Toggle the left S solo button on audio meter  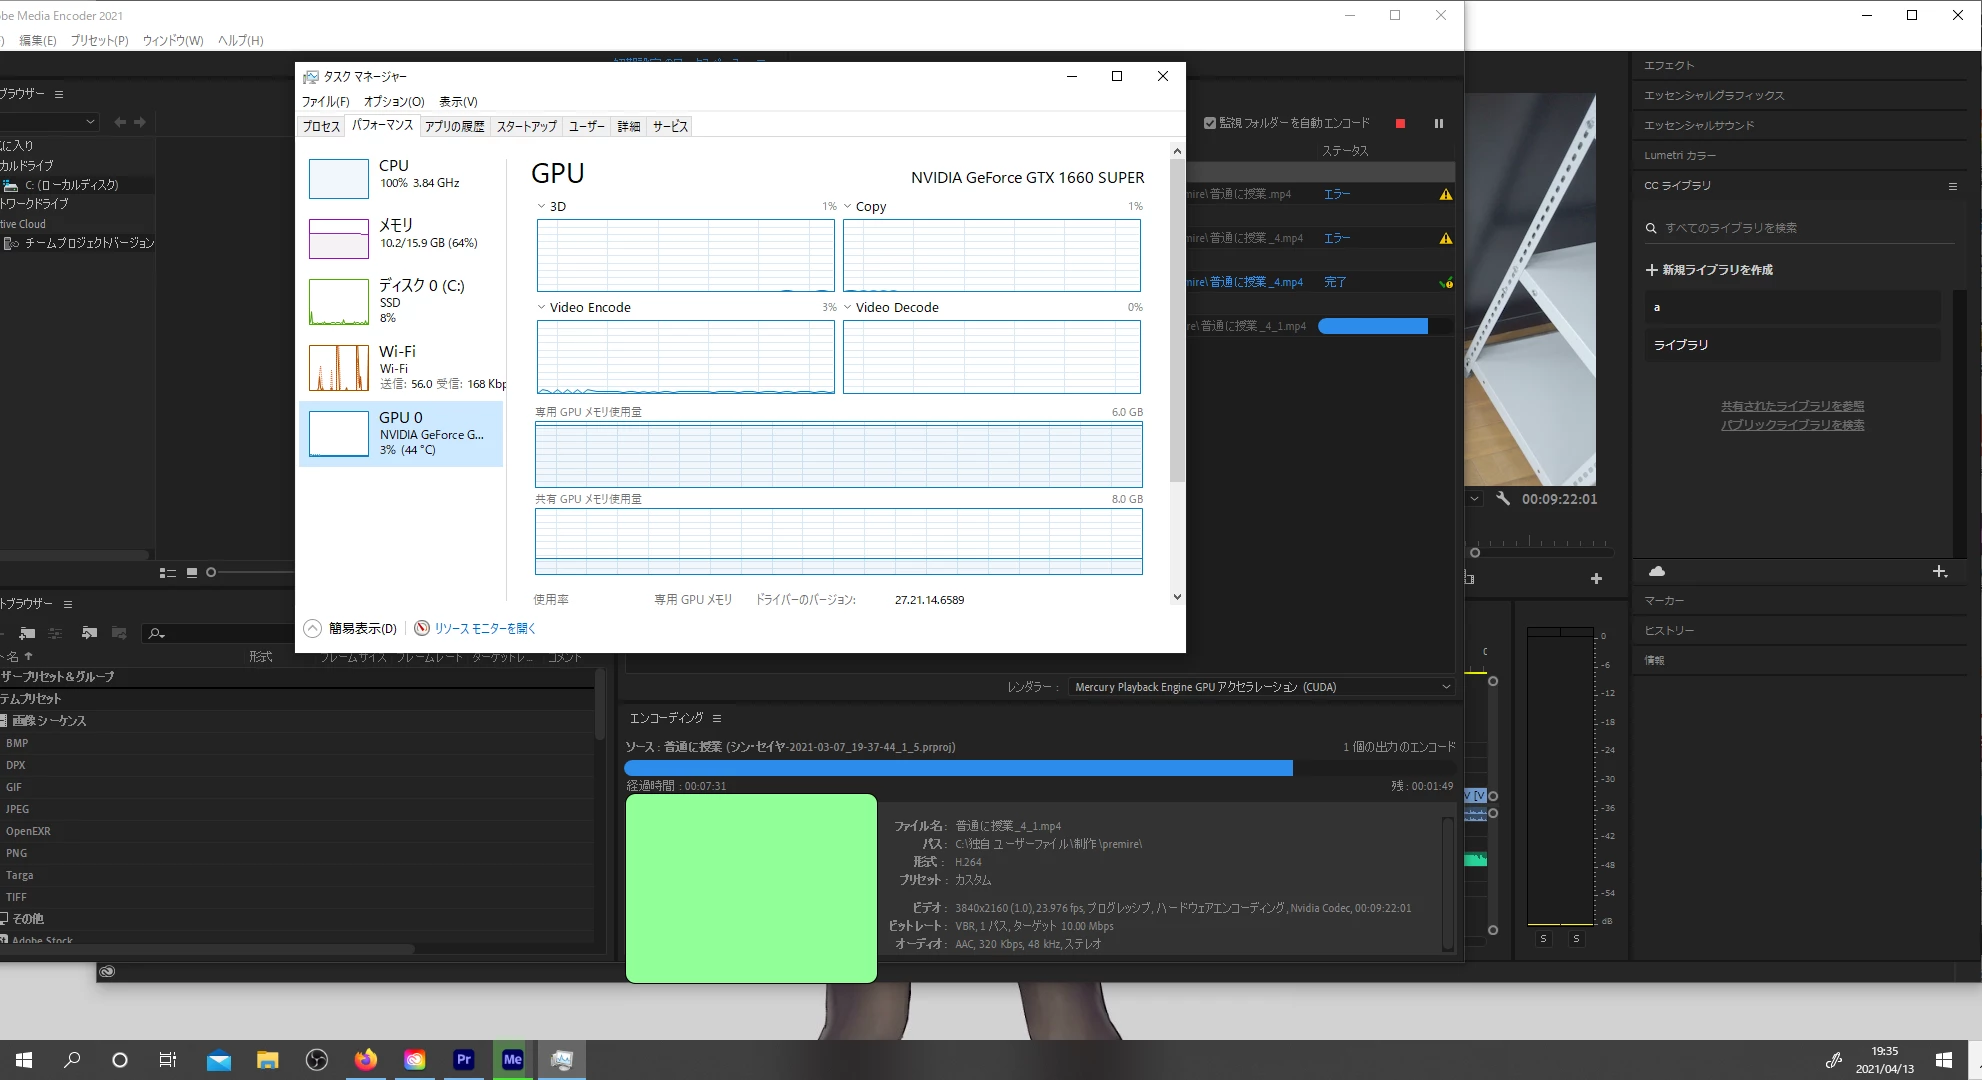1543,939
